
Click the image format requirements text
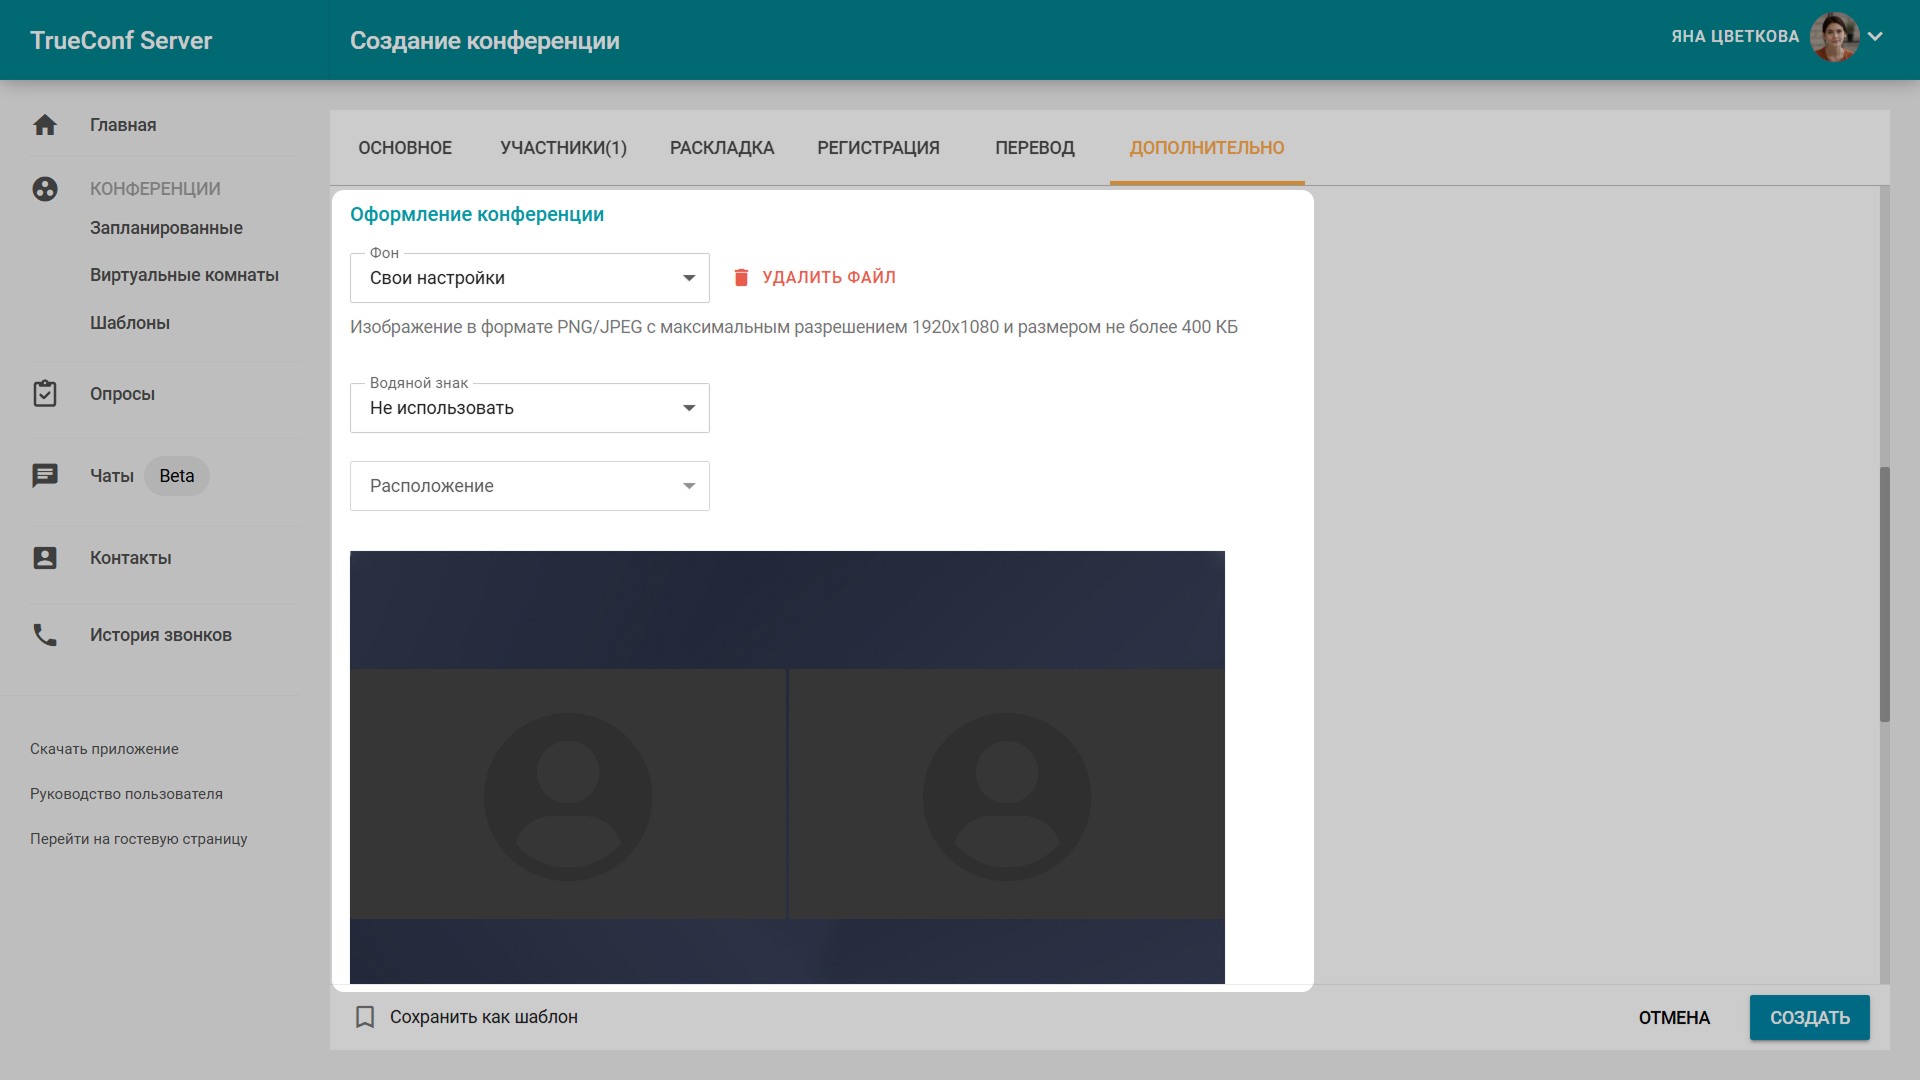pyautogui.click(x=794, y=327)
